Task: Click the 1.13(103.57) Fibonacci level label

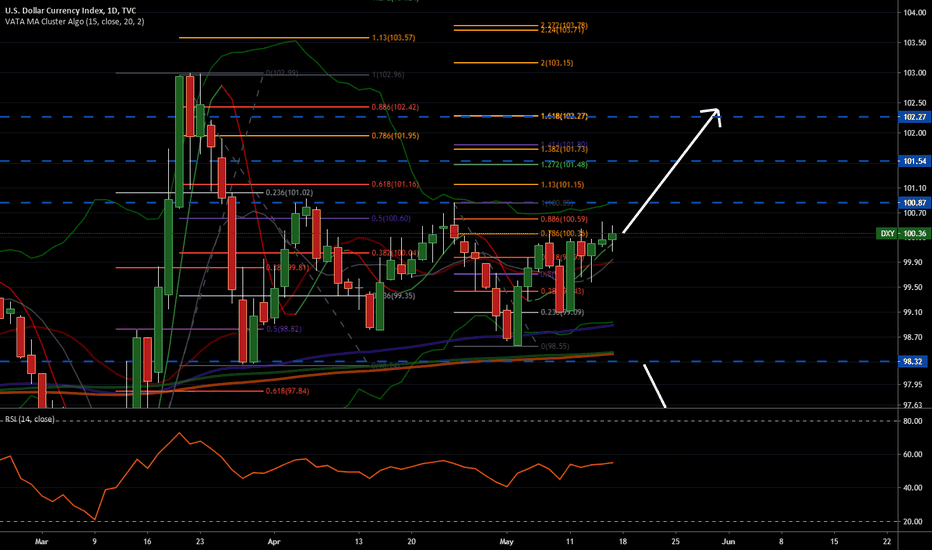Action: coord(393,38)
